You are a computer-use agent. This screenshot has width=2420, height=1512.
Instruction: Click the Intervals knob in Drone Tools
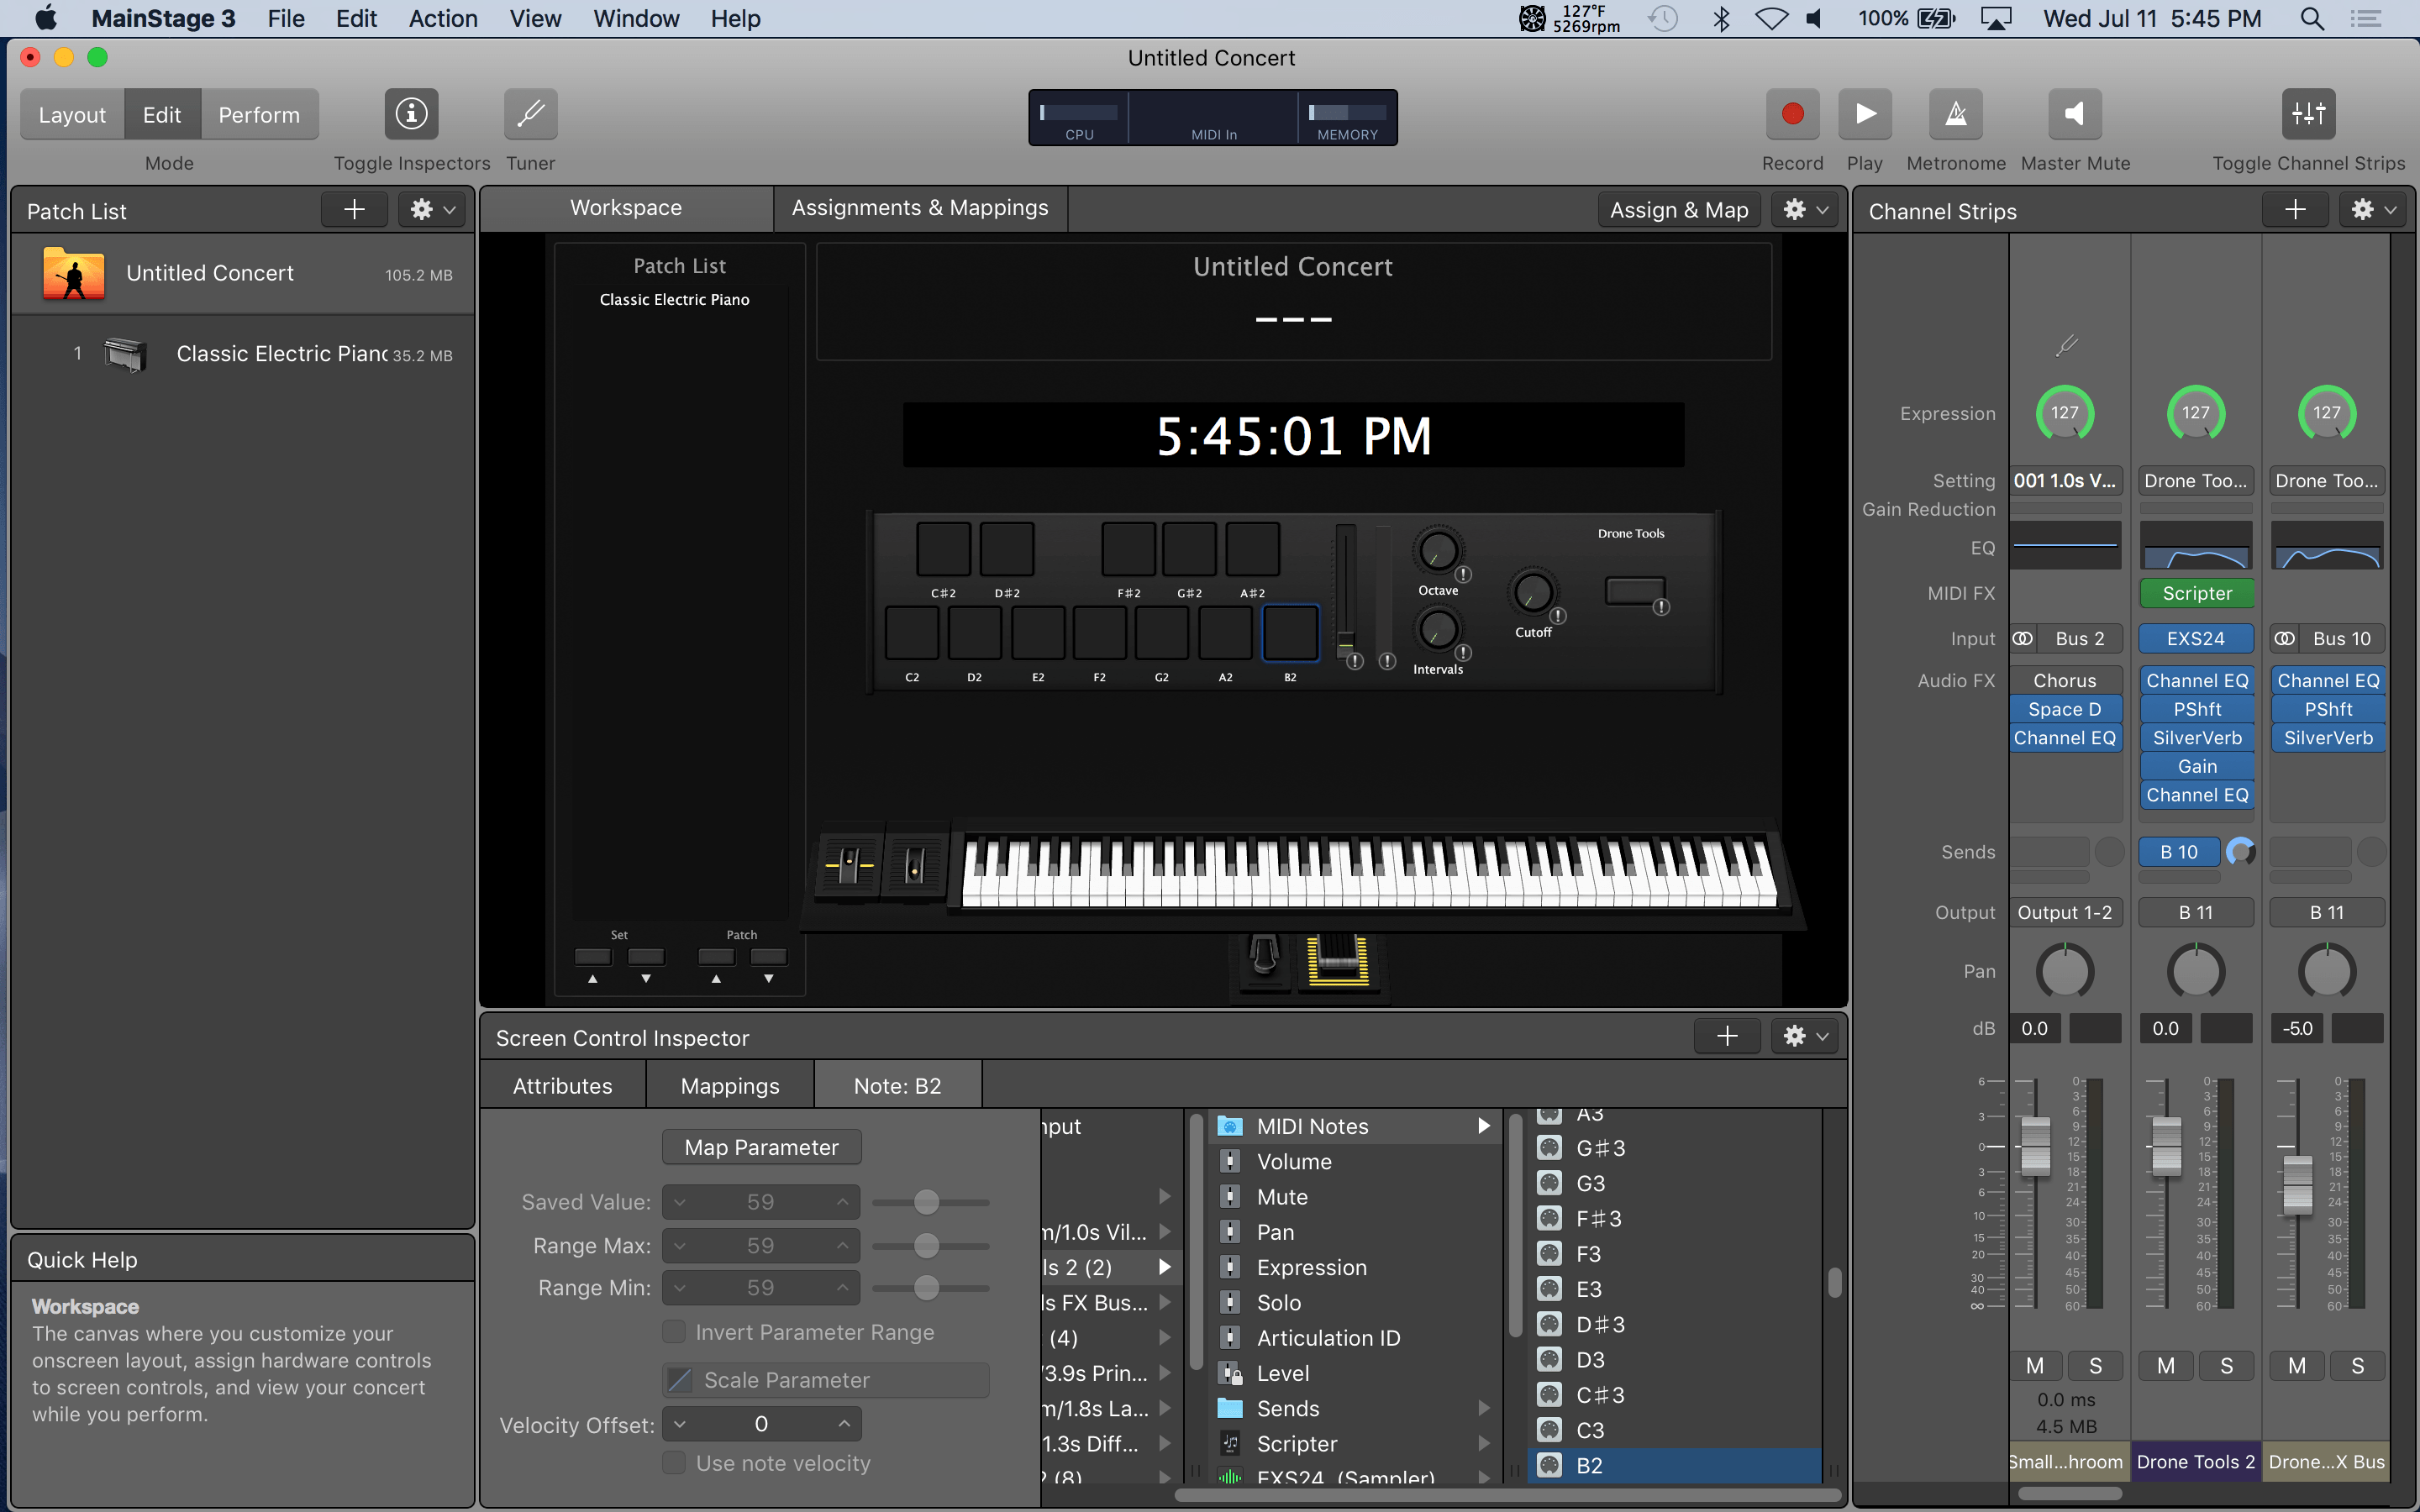click(x=1437, y=629)
